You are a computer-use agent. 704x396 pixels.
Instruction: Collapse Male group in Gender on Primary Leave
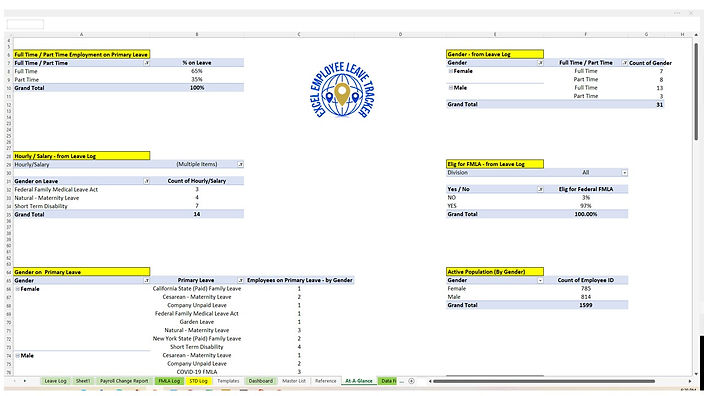click(18, 355)
